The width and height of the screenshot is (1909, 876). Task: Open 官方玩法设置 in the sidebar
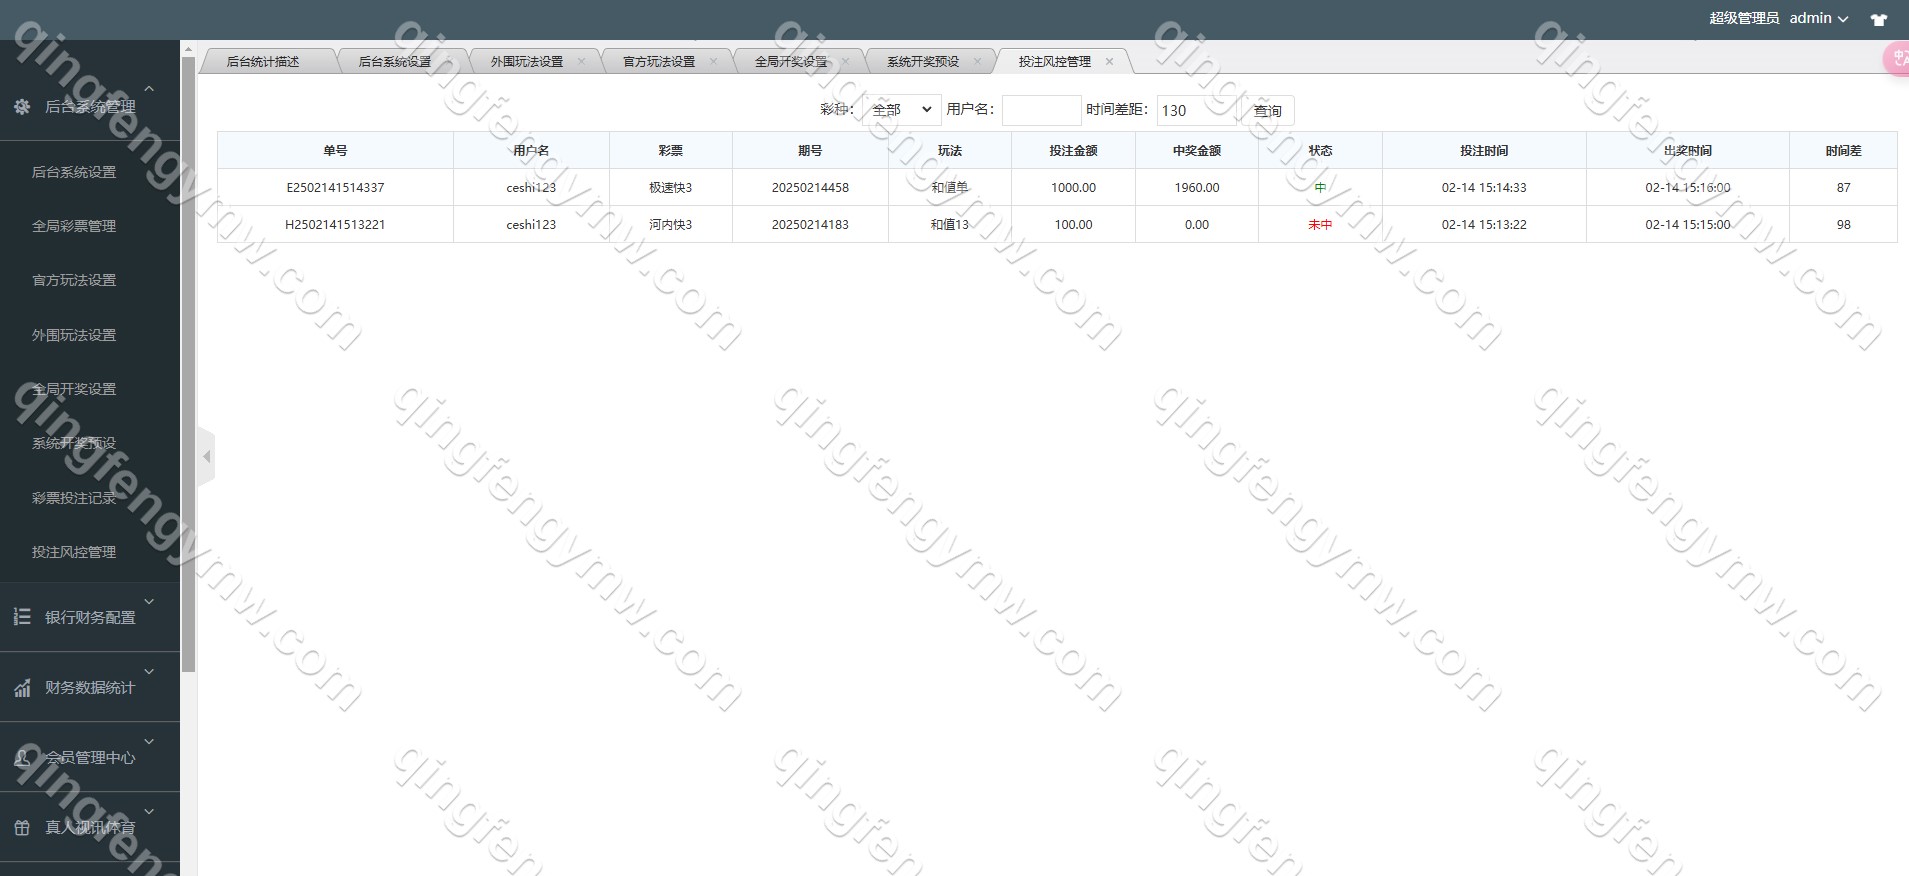pyautogui.click(x=74, y=280)
